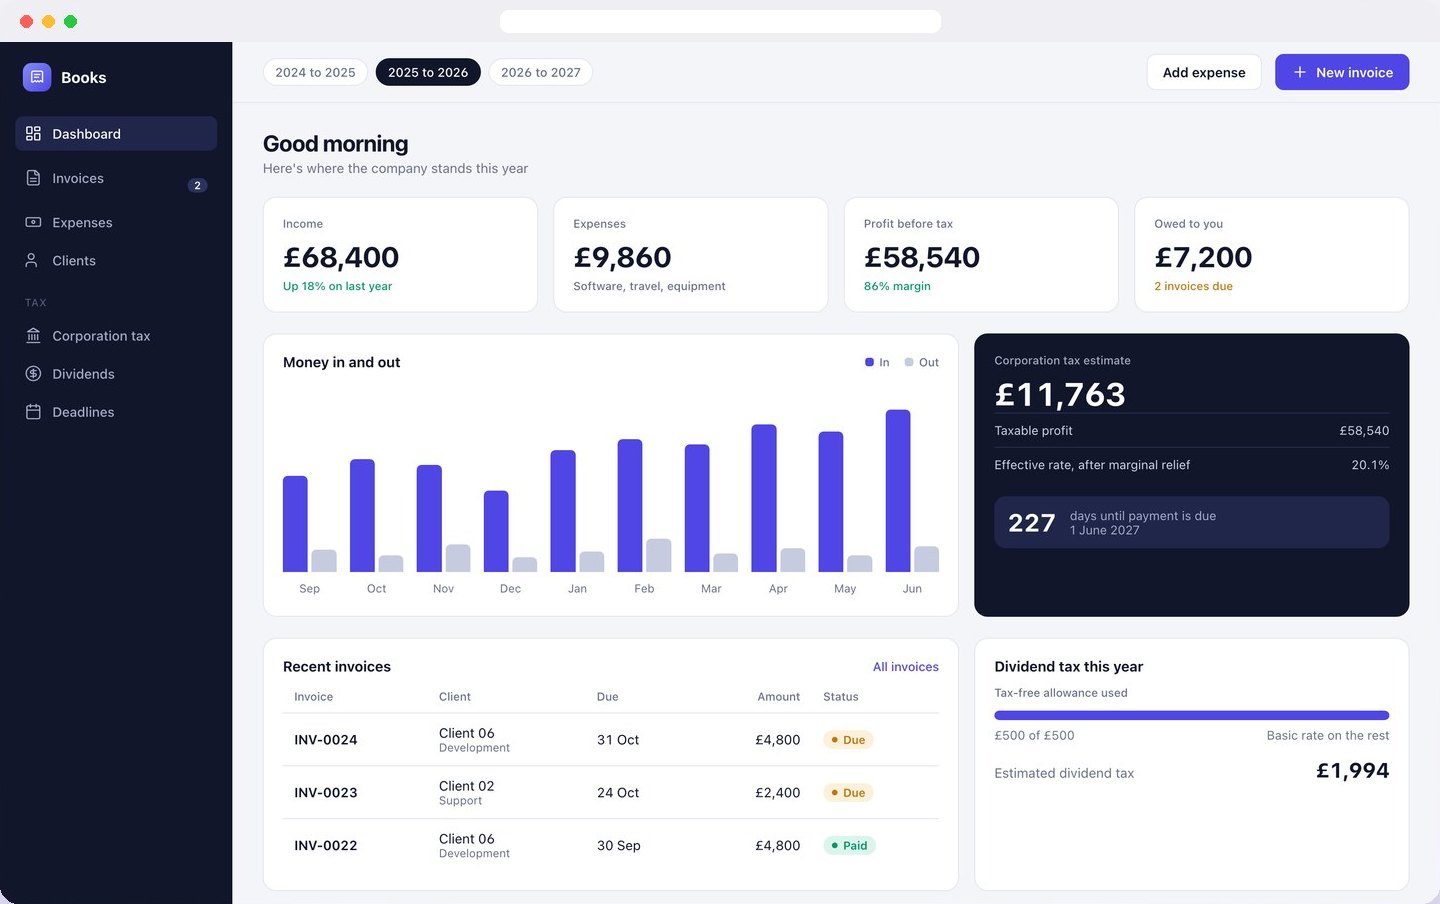Viewport: 1440px width, 904px height.
Task: Click the grey Out legend dot
Action: point(909,362)
